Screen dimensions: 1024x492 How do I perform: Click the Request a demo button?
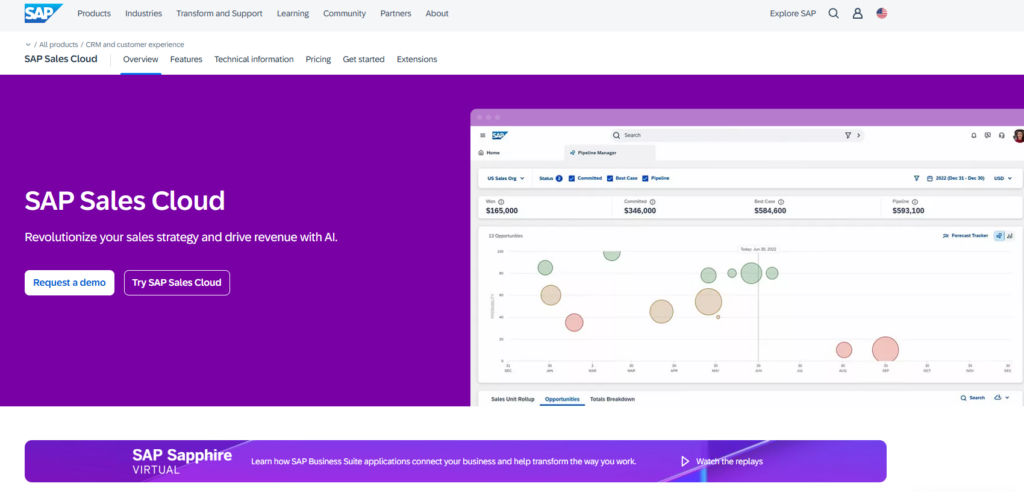[x=69, y=283]
